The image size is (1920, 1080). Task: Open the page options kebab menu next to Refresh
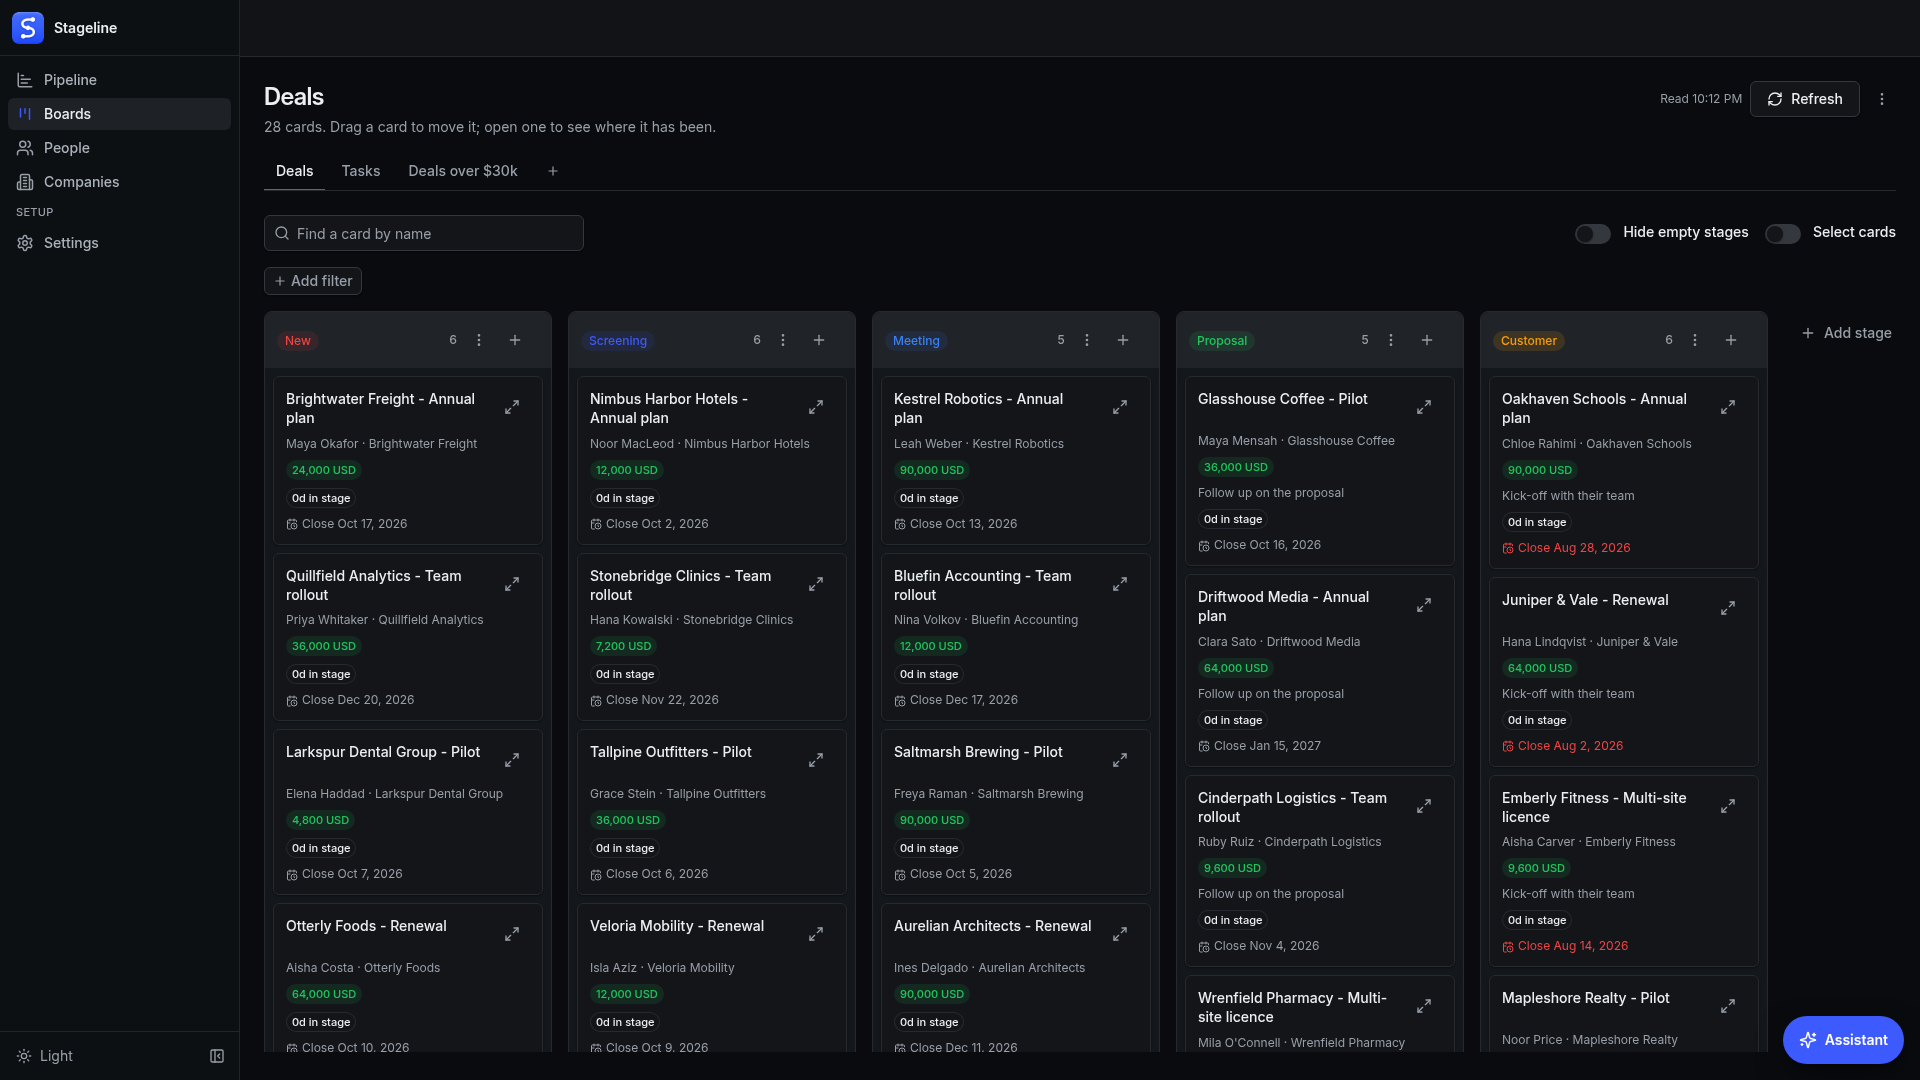point(1882,99)
